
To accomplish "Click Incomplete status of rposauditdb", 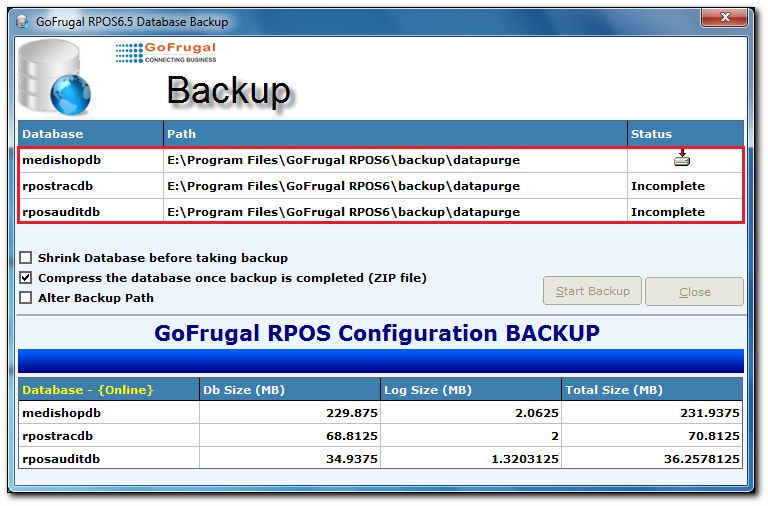I will coord(668,212).
